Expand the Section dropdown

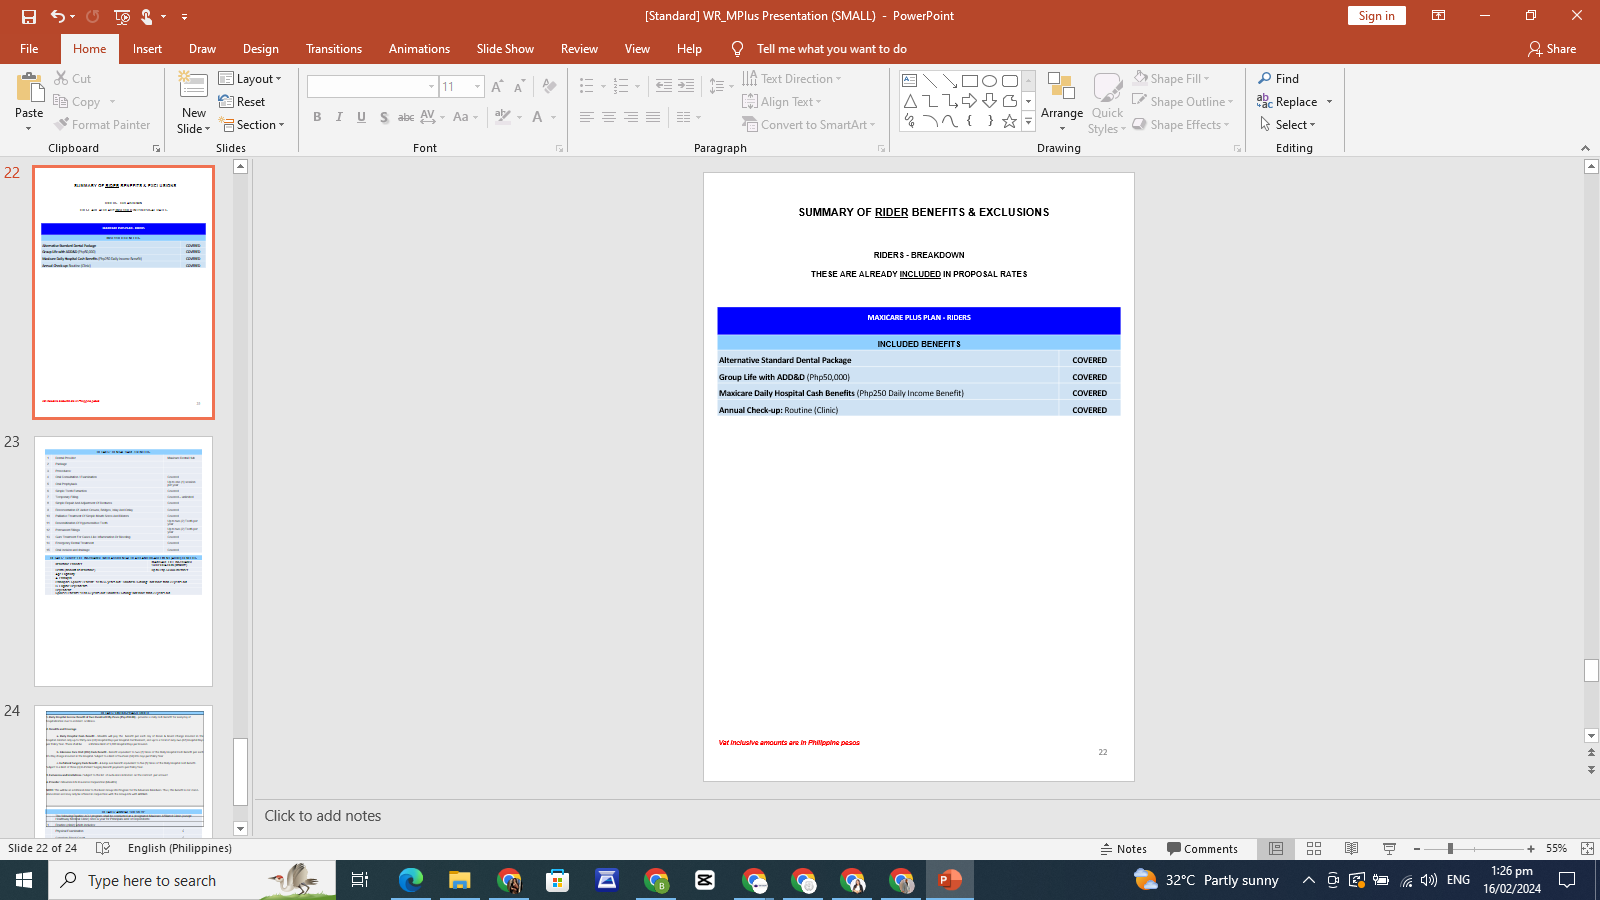tap(252, 125)
